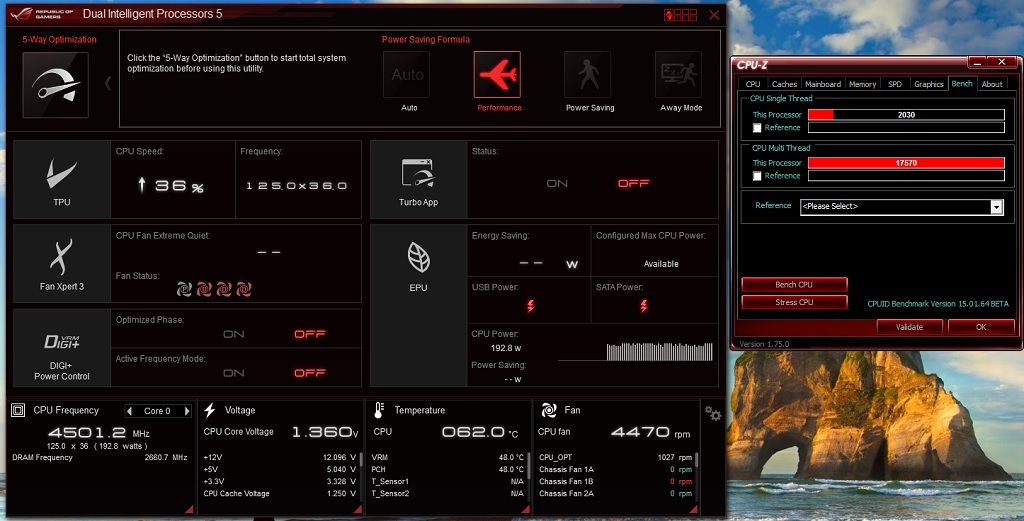
Task: Click 4470 rpm CPU fan value
Action: pos(641,432)
